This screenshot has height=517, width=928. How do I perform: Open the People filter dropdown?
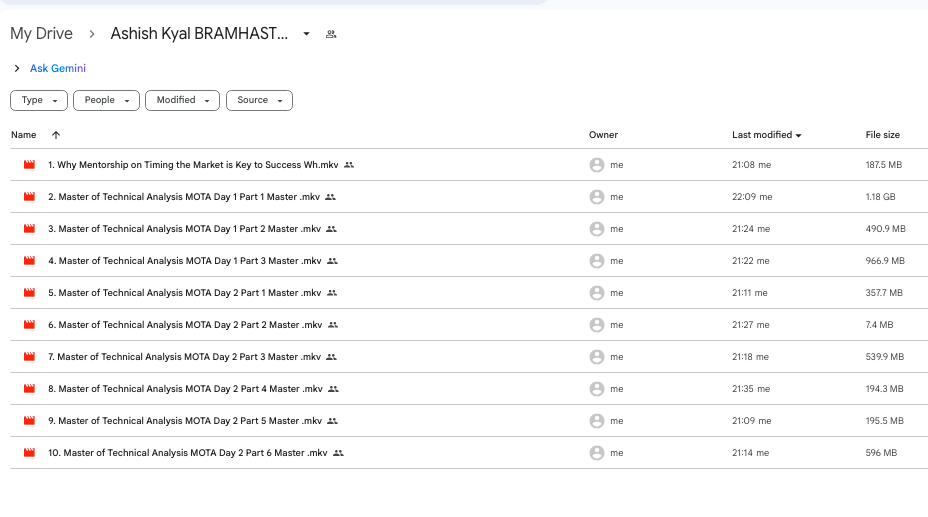point(107,101)
